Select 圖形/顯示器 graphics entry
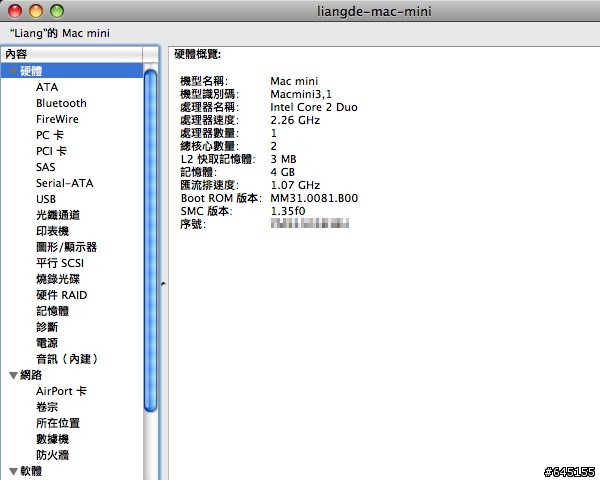This screenshot has width=600, height=480. [x=67, y=247]
